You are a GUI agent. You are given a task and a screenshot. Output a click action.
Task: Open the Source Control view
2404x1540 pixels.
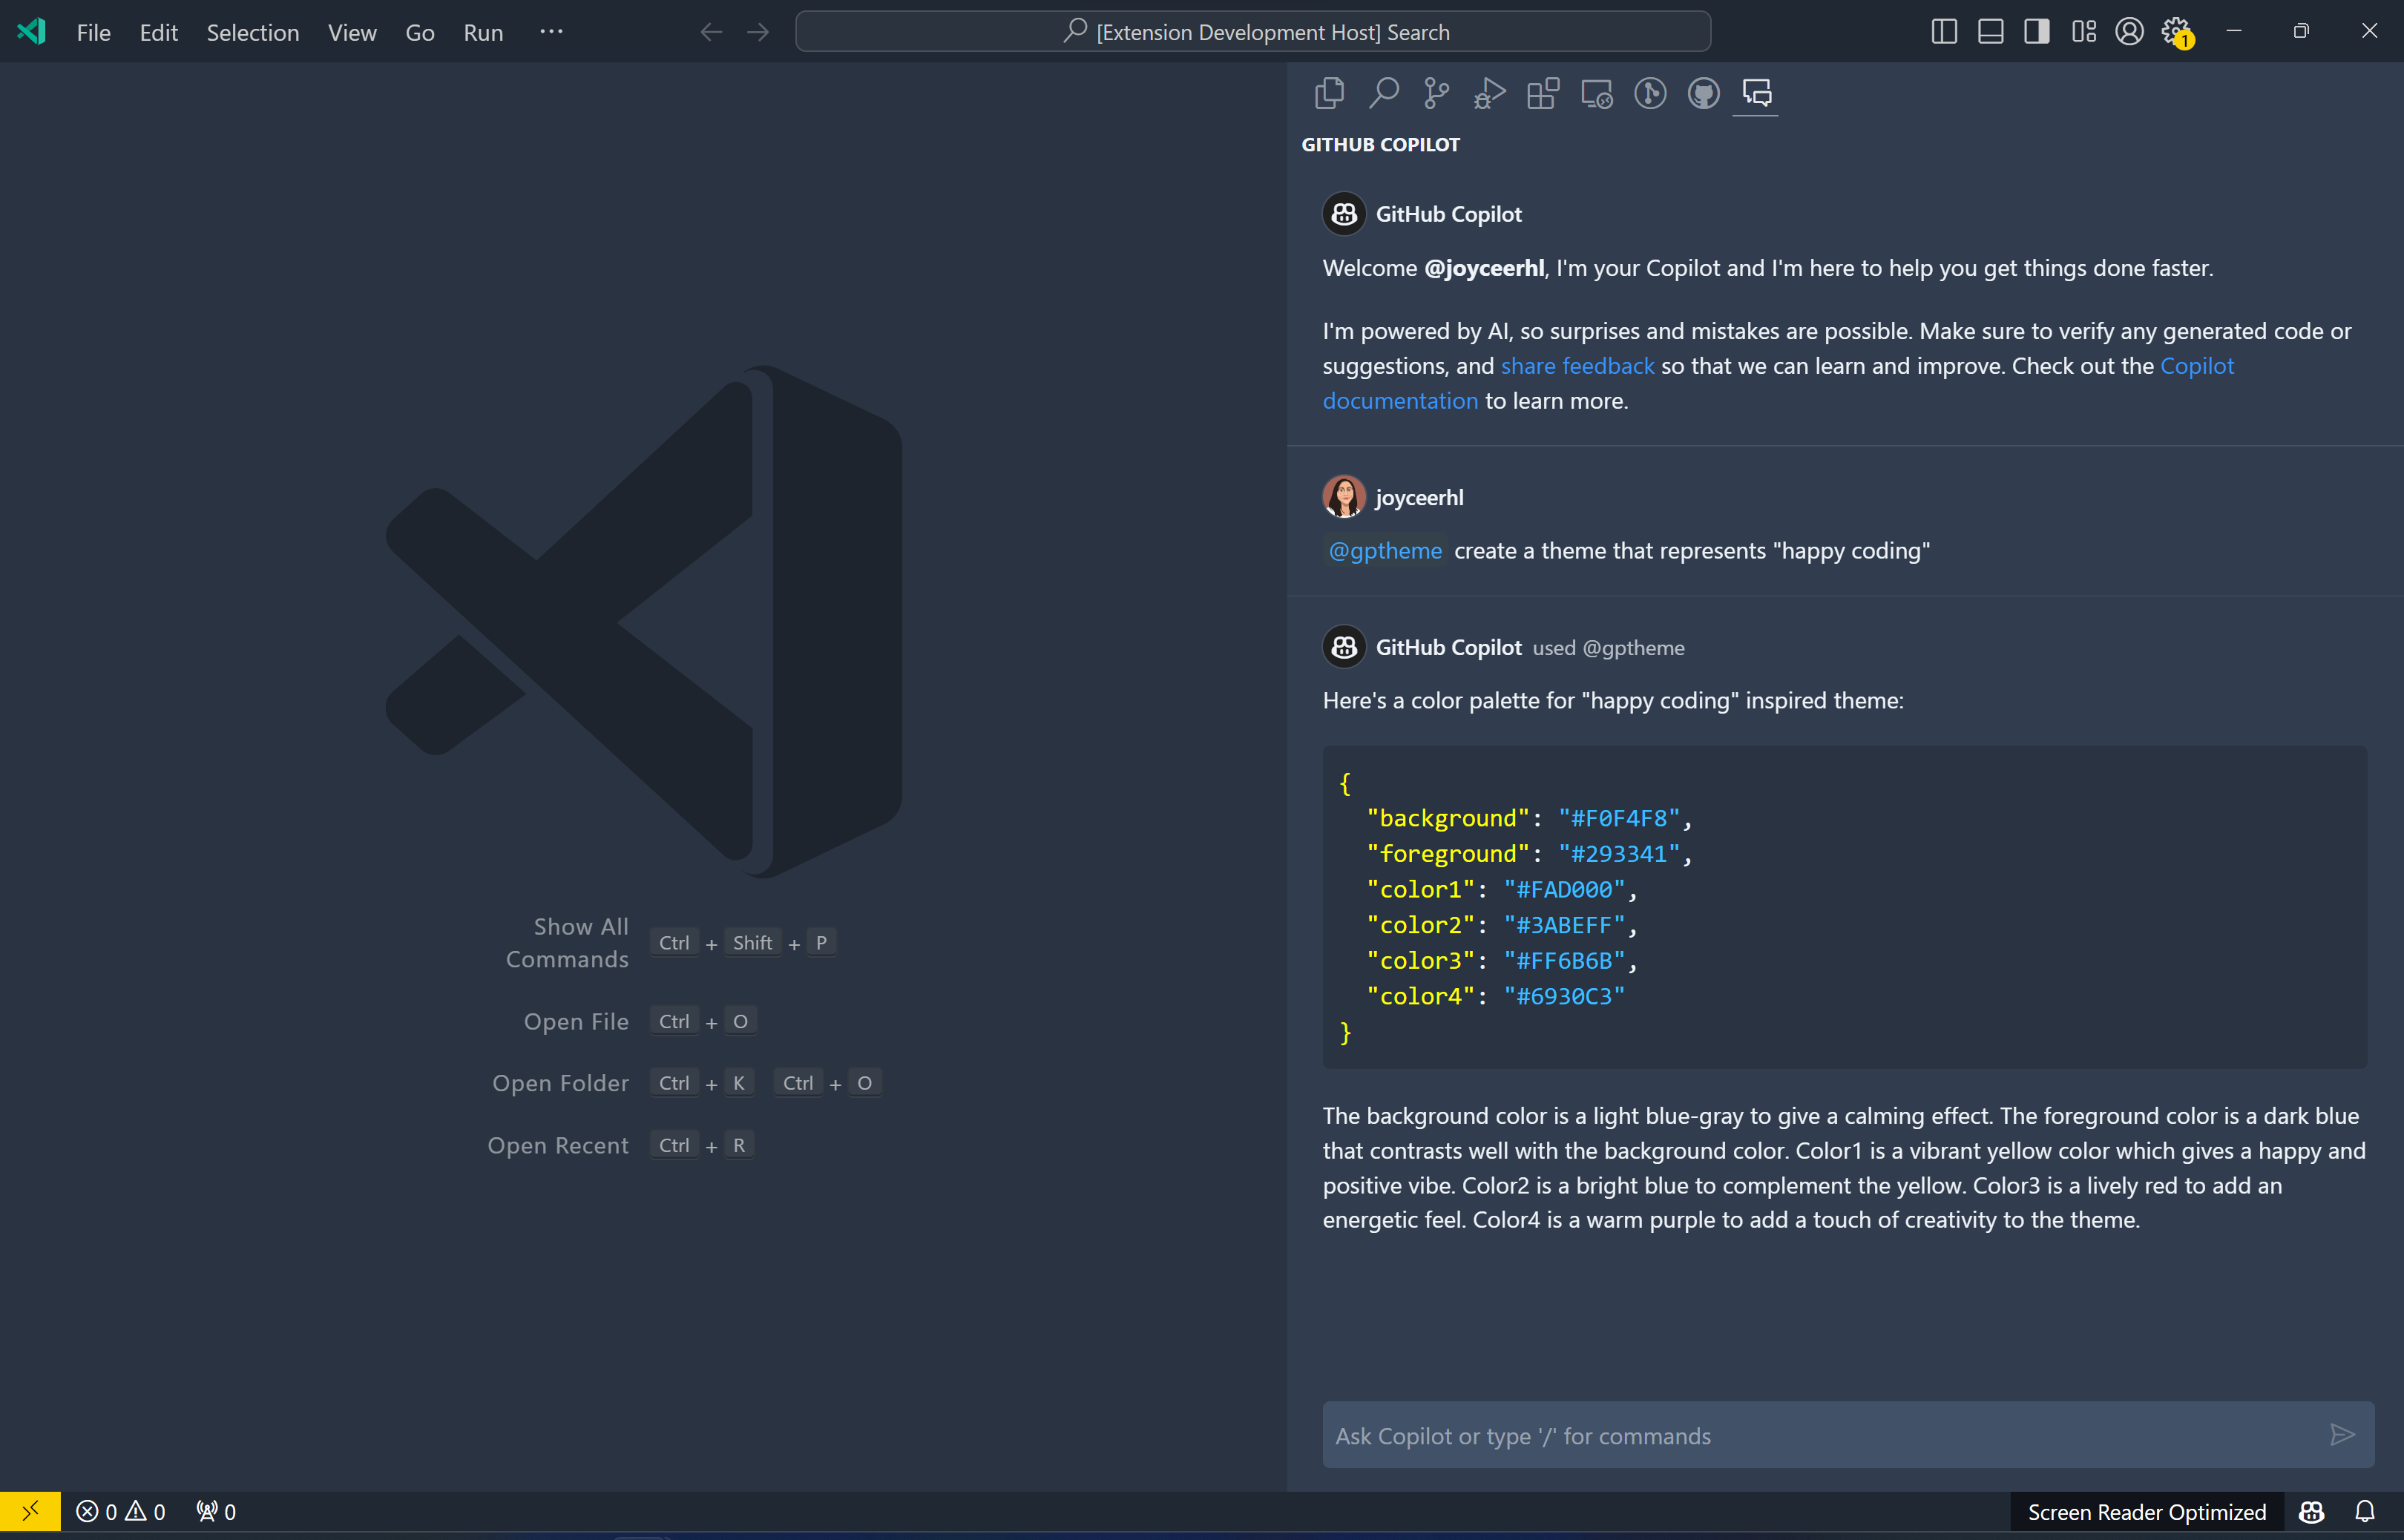[1436, 93]
